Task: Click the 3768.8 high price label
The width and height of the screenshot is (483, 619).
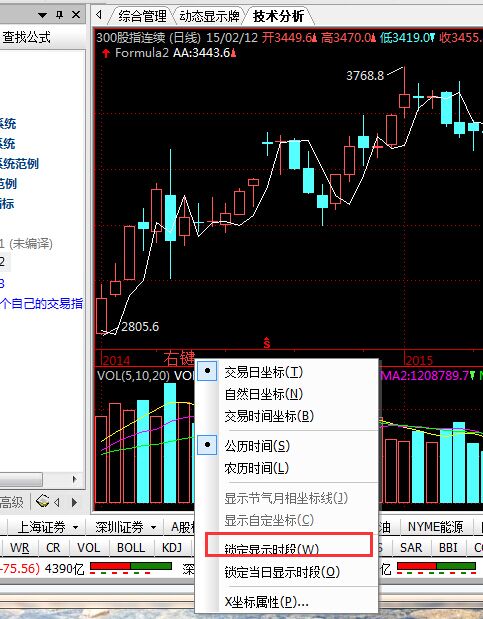Action: pyautogui.click(x=365, y=75)
